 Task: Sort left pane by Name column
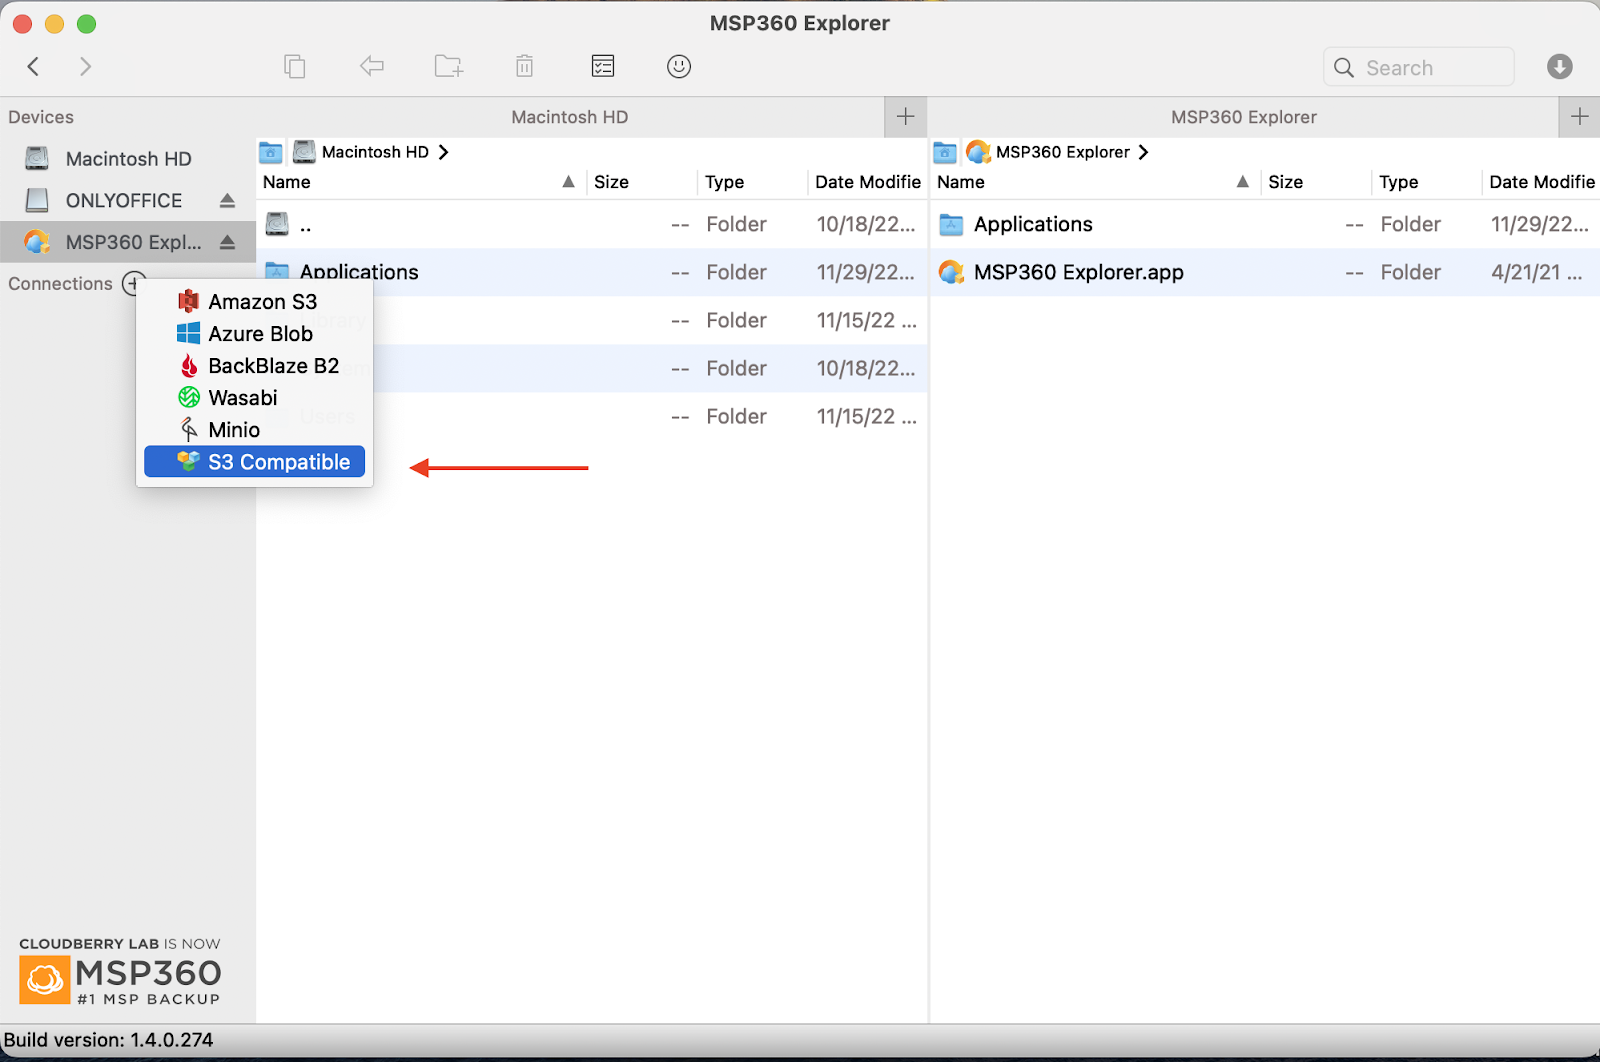(x=420, y=182)
